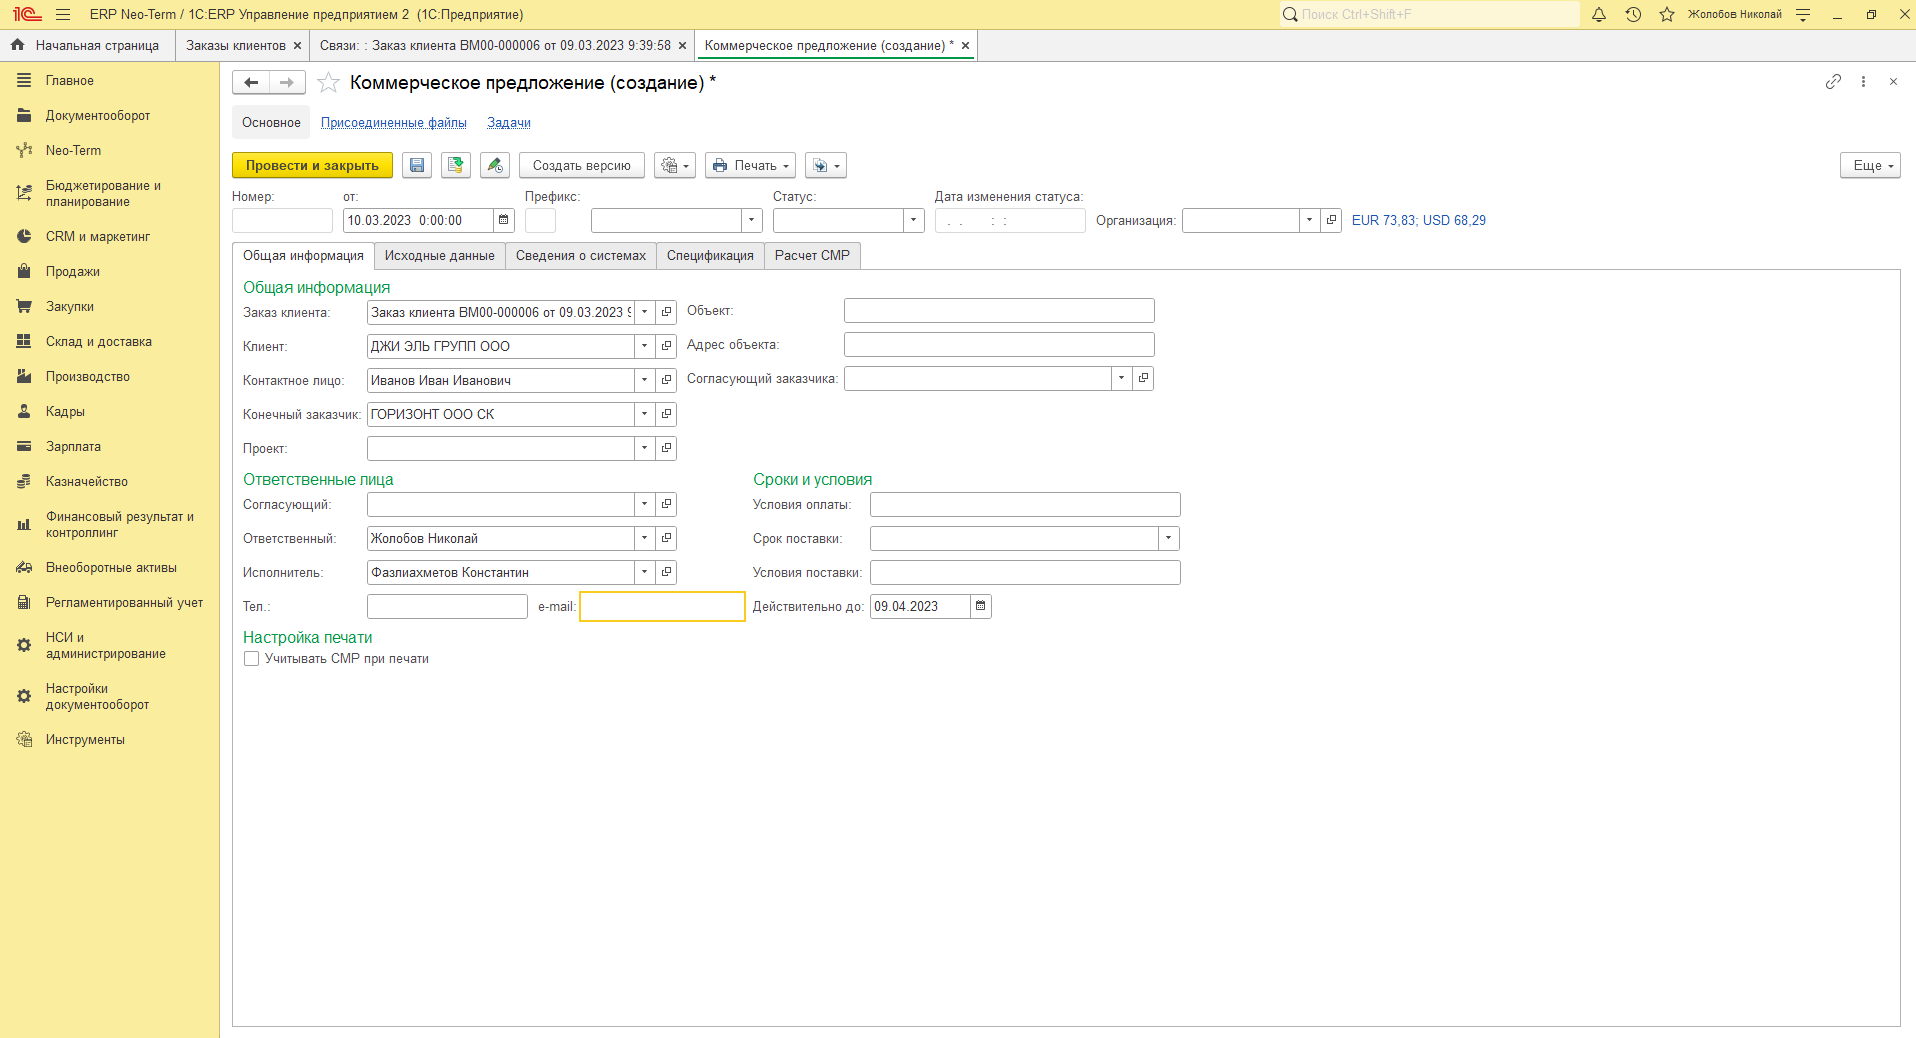Expand Согласующий заказчика dropdown arrow
Screen dimensions: 1916x1038
pos(1122,378)
